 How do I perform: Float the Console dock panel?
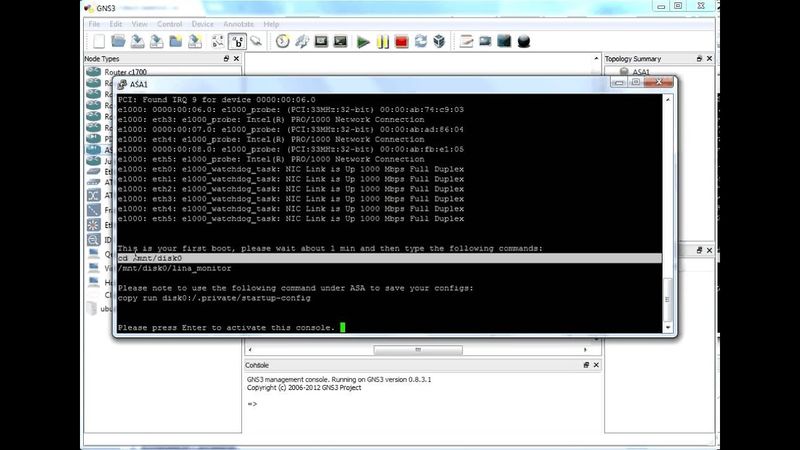pos(586,365)
